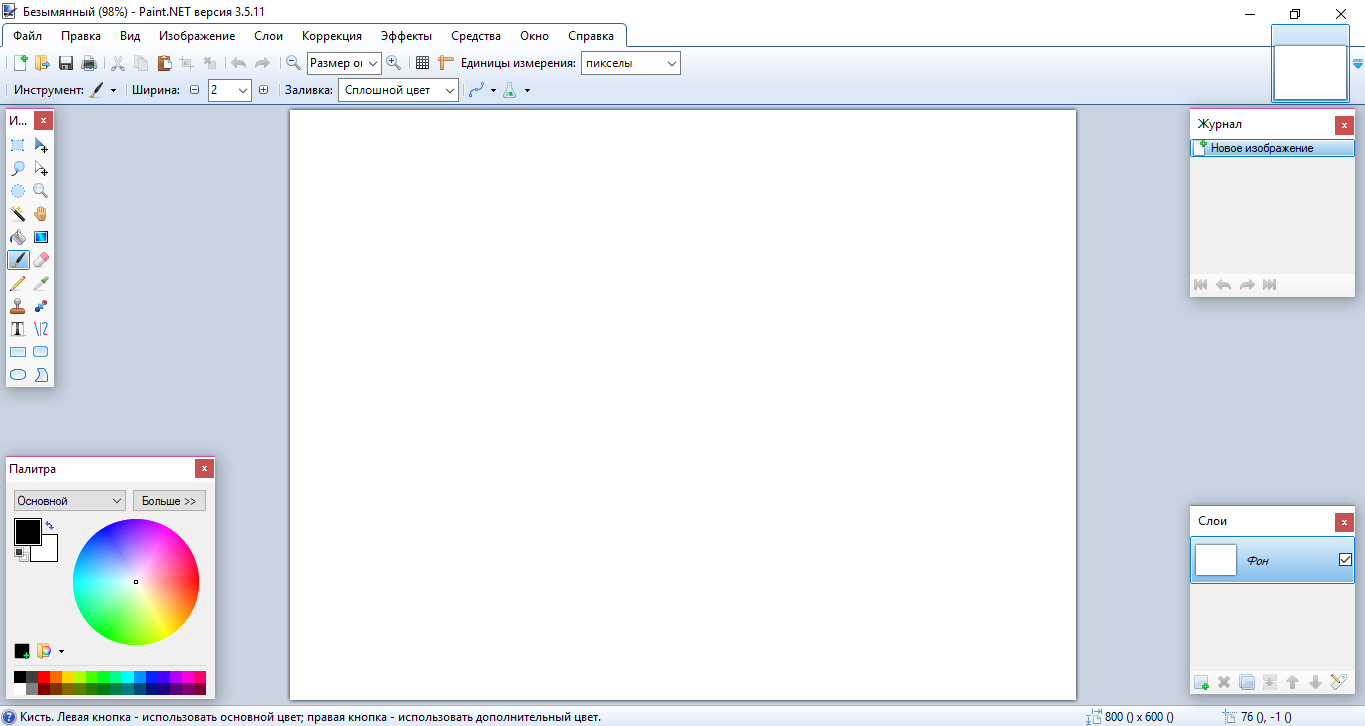Open the Файл menu
The image size is (1365, 726).
pos(27,36)
